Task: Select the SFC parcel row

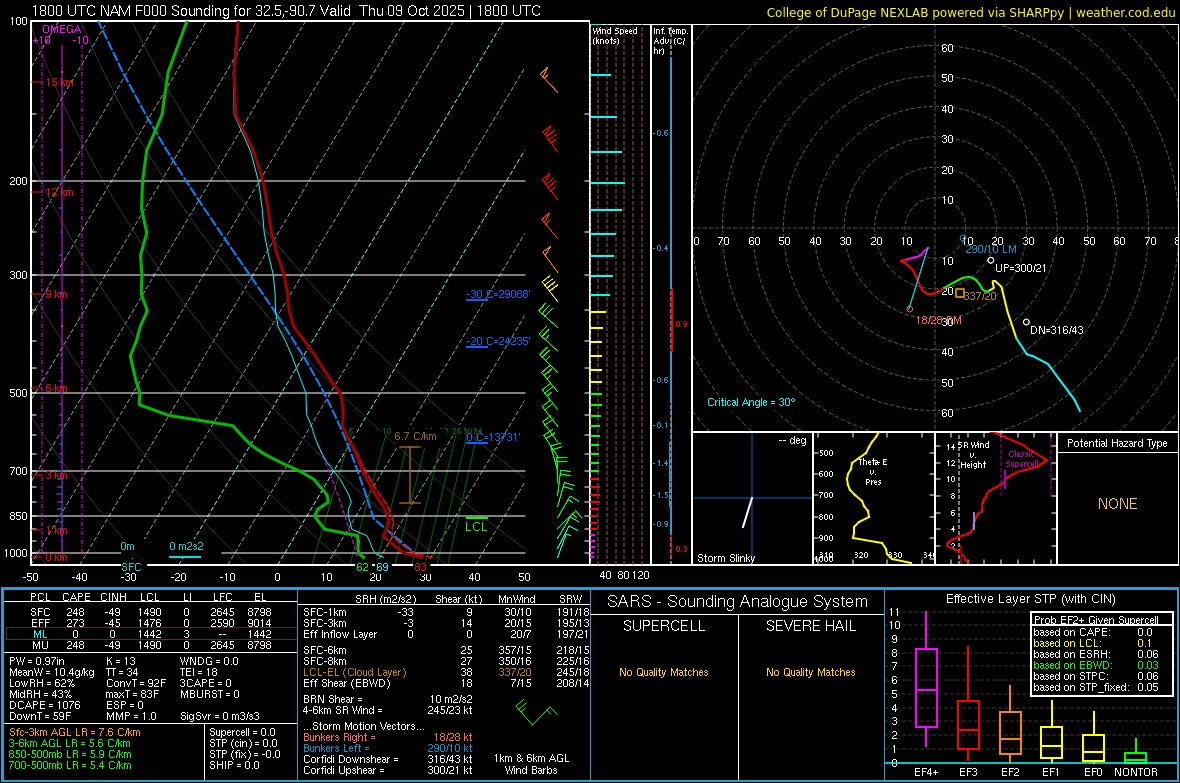Action: [151, 612]
